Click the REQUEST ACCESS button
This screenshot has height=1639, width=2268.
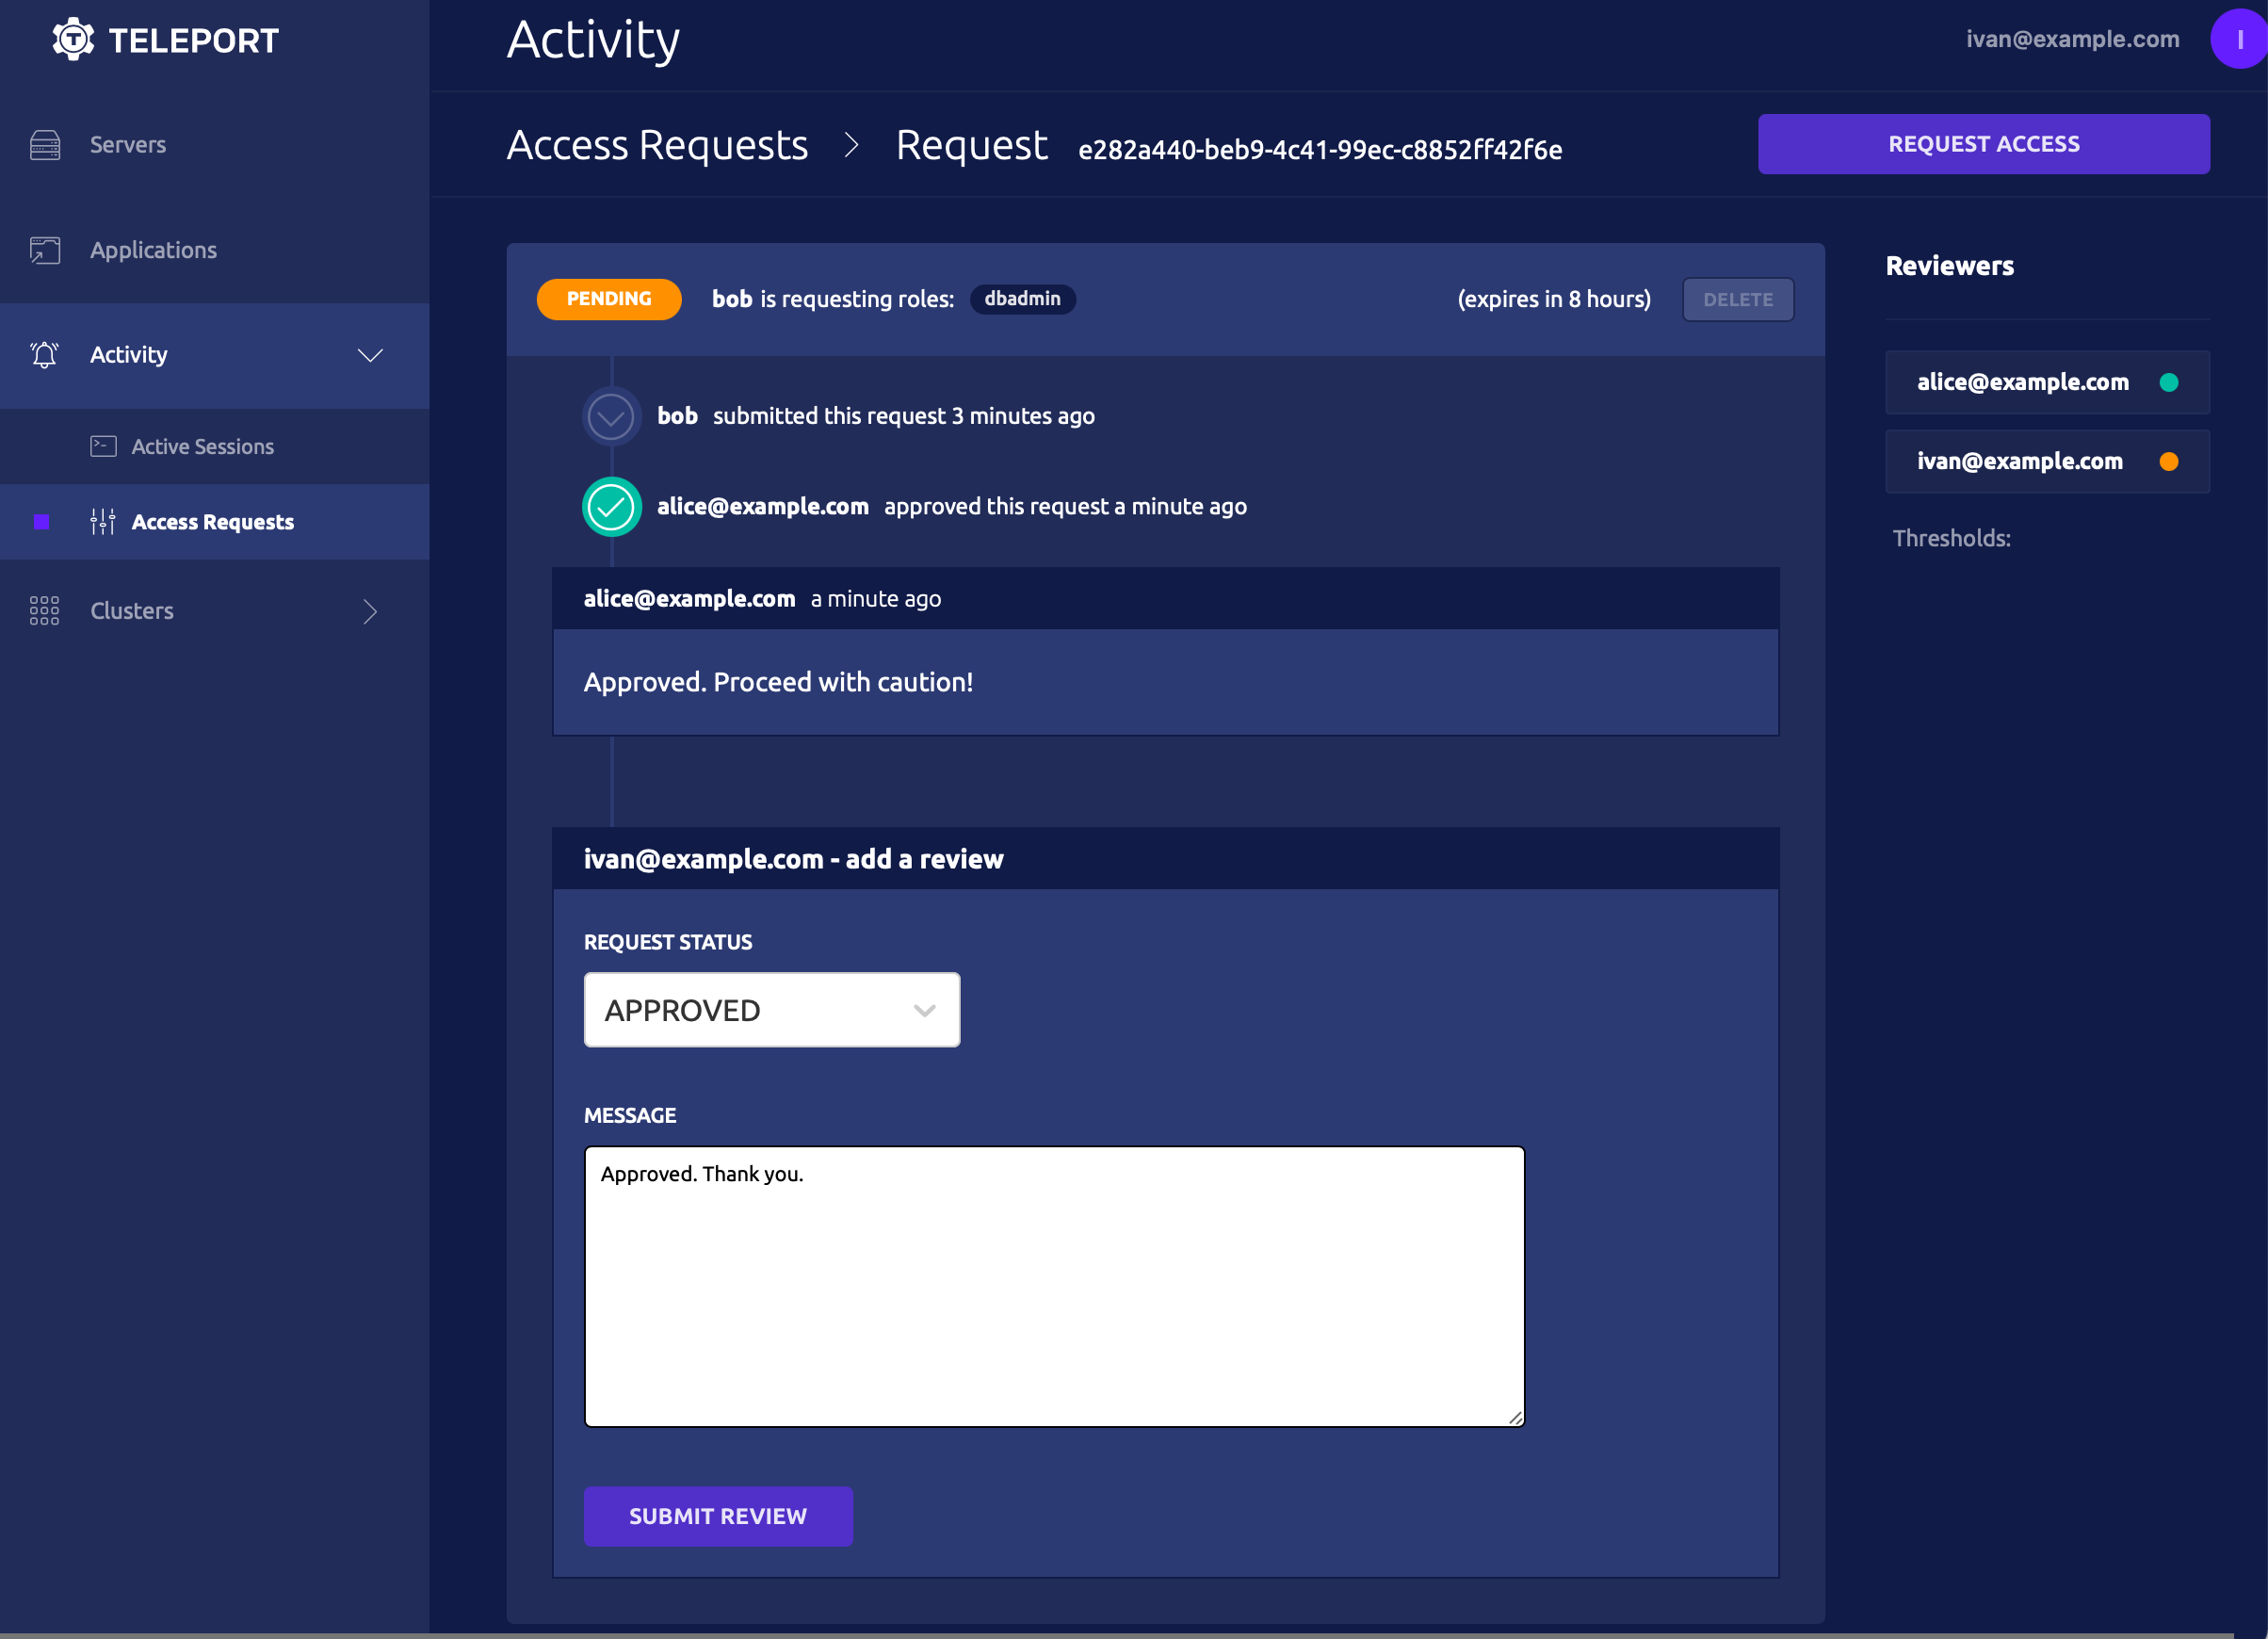[x=1984, y=142]
